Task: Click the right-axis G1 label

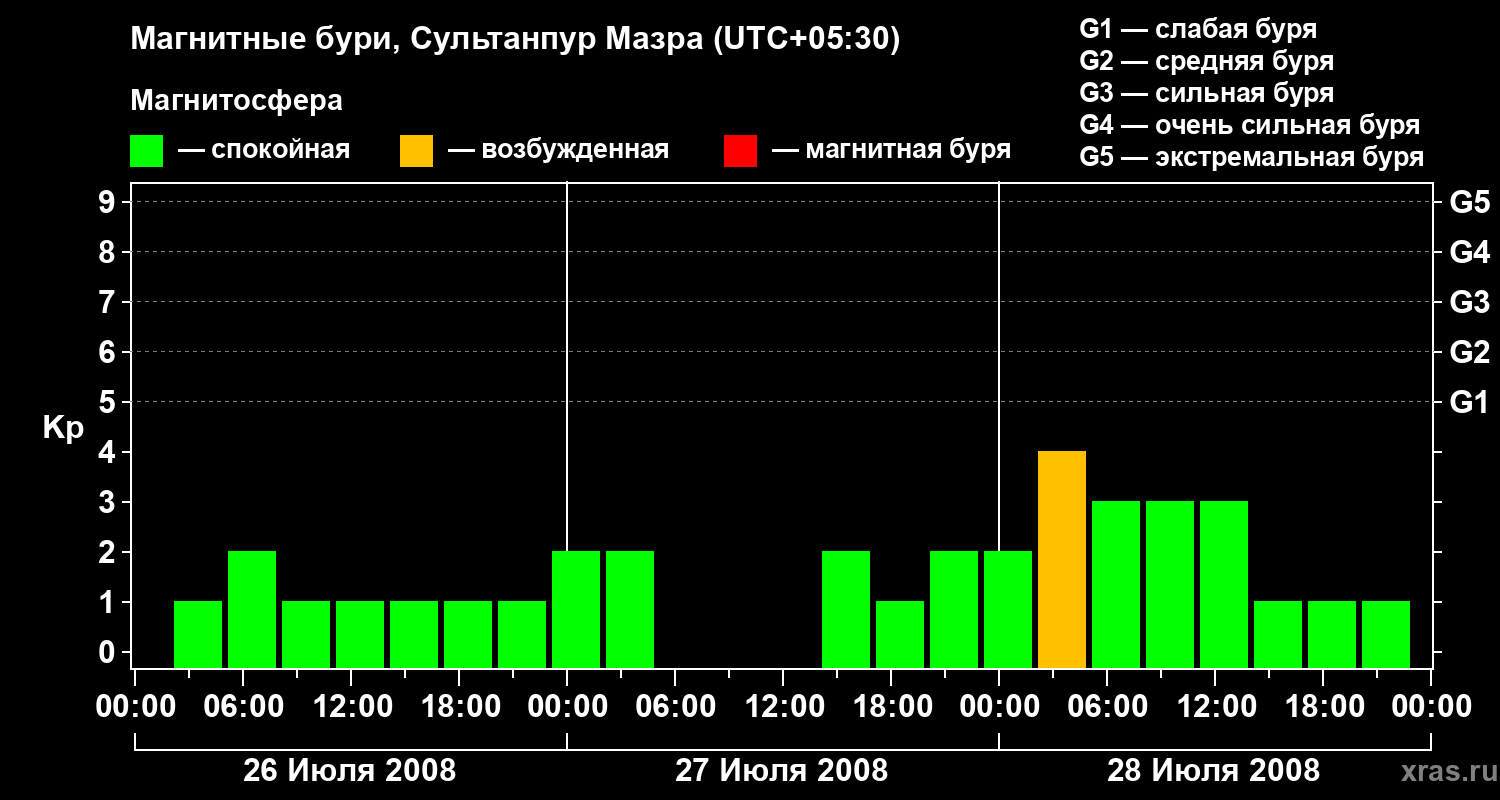Action: pos(1469,402)
